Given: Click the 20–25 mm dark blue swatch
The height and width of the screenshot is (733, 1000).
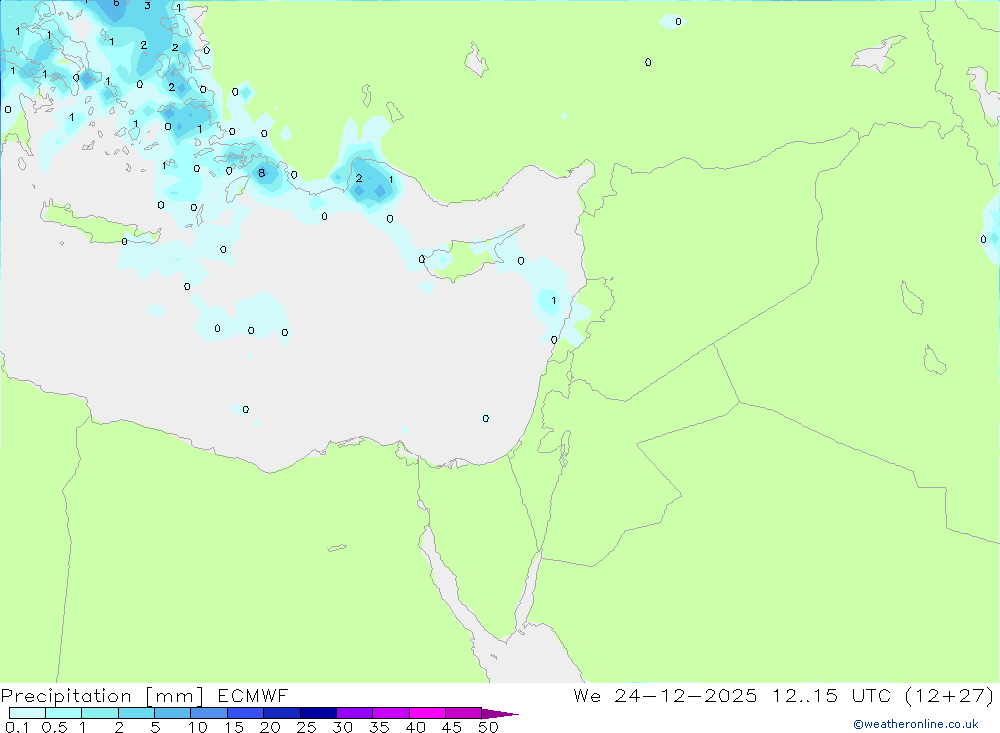Looking at the screenshot, I should point(282,713).
